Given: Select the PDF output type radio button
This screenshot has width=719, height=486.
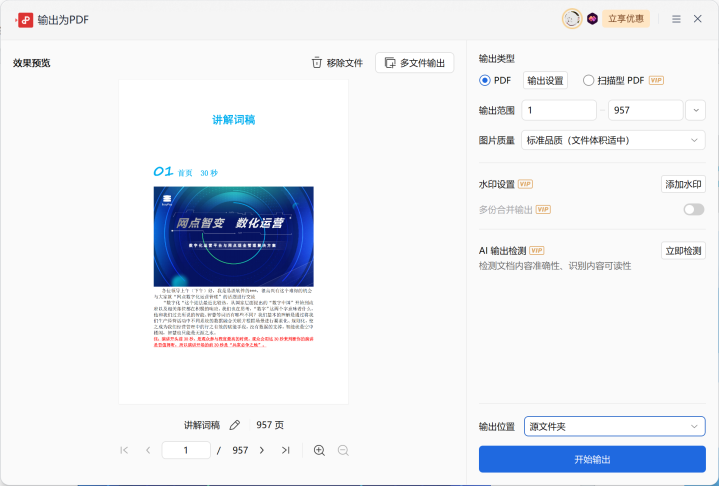Looking at the screenshot, I should click(486, 80).
